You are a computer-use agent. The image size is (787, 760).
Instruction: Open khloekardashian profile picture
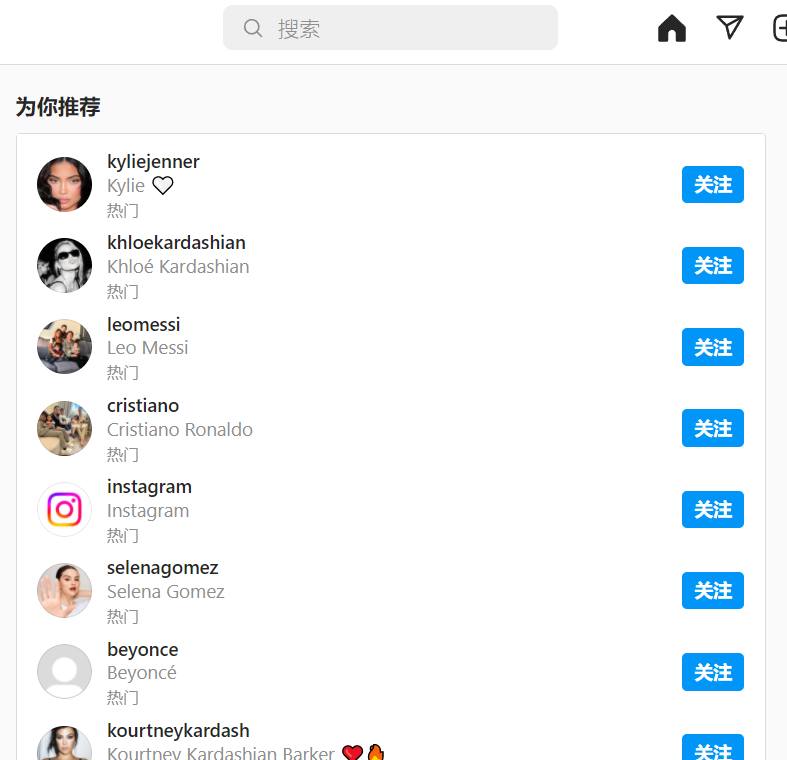click(x=64, y=266)
